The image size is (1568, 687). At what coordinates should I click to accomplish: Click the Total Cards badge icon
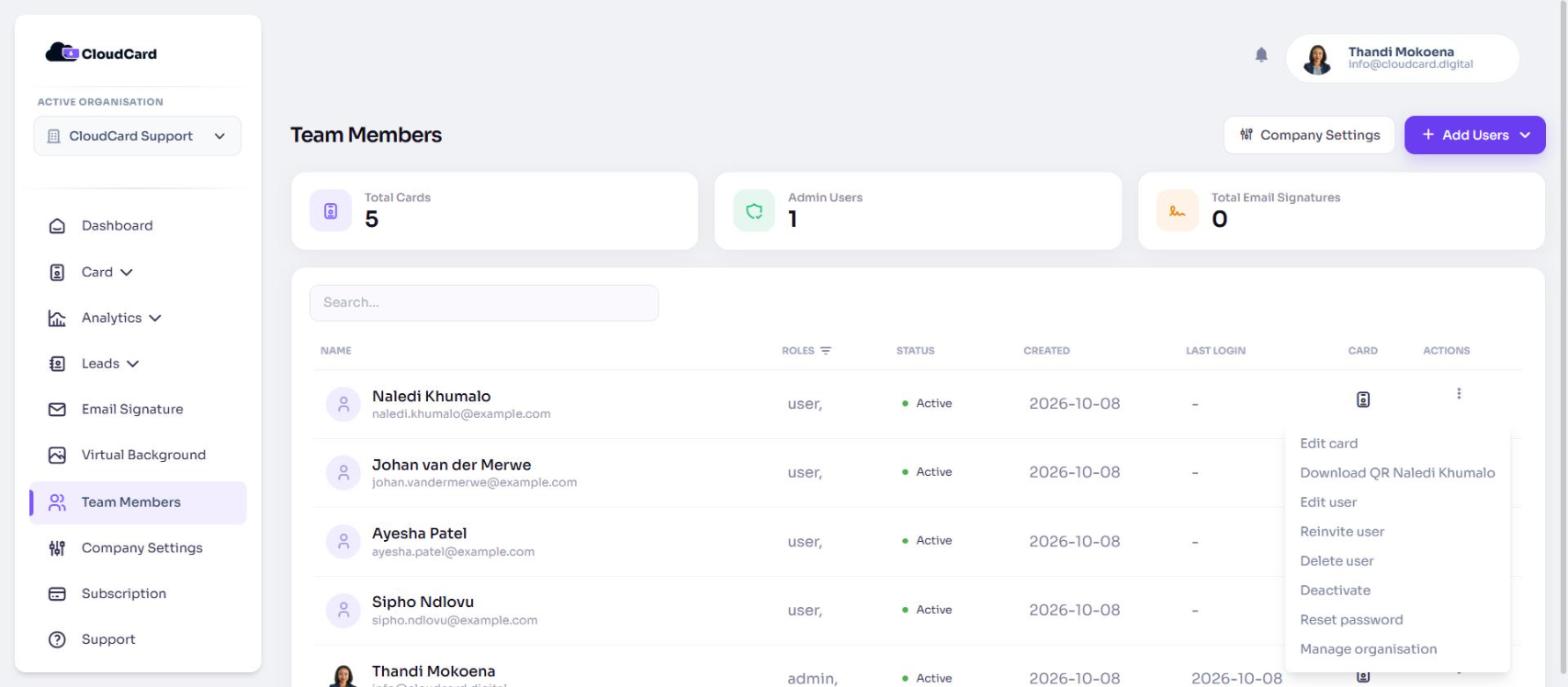coord(331,211)
